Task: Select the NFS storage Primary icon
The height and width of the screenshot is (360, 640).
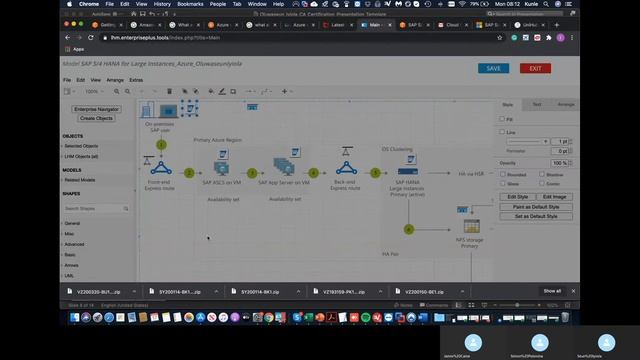Action: (471, 226)
